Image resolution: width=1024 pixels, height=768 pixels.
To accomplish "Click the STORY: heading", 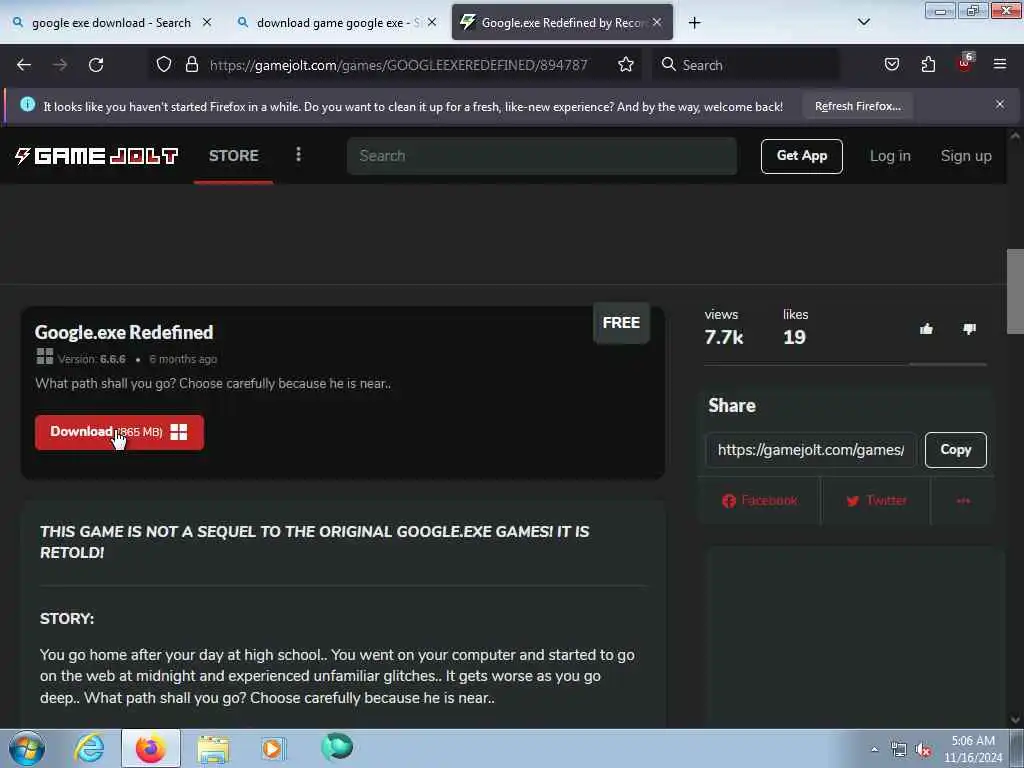I will (67, 618).
